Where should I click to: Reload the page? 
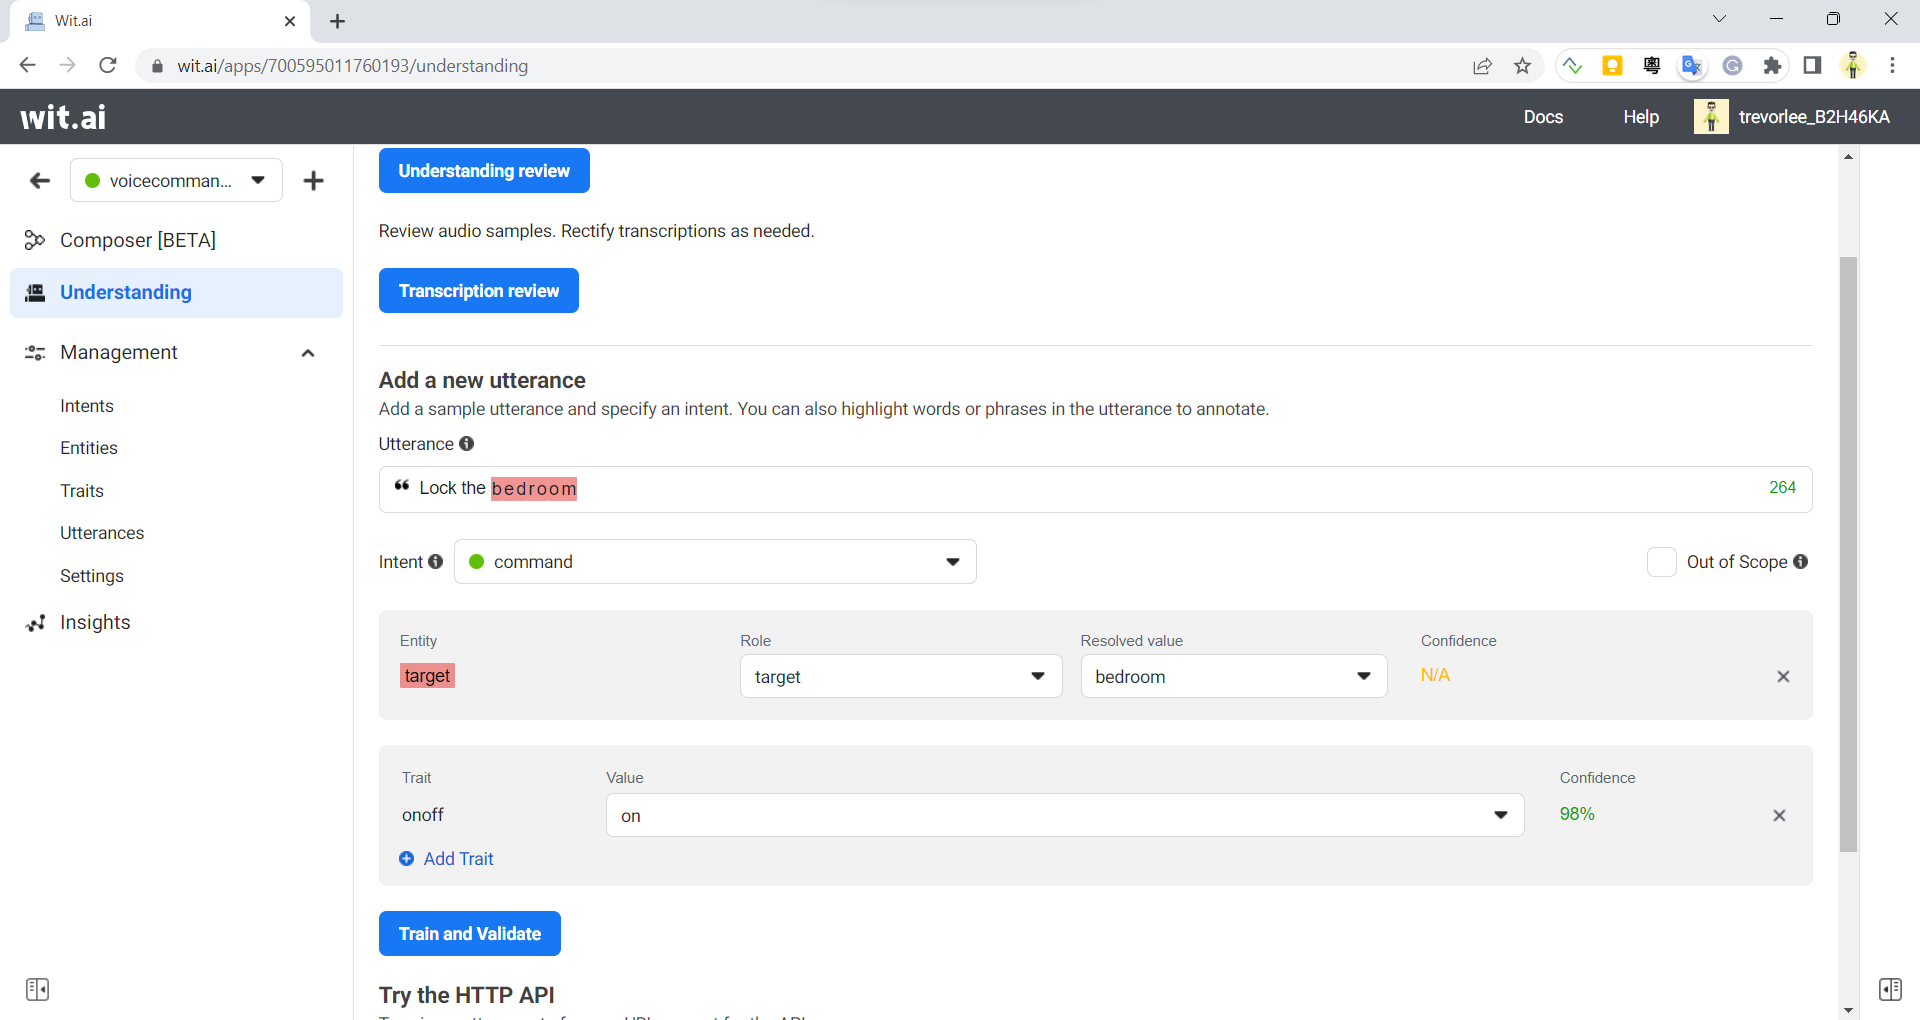[108, 65]
